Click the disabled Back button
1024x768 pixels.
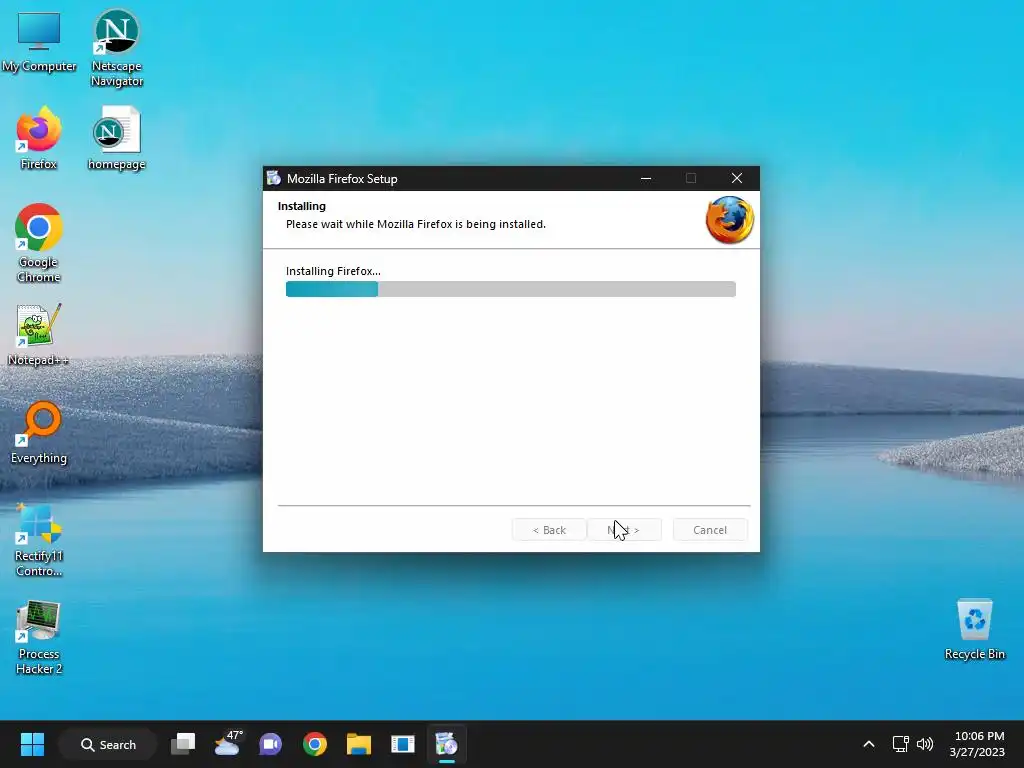(549, 530)
